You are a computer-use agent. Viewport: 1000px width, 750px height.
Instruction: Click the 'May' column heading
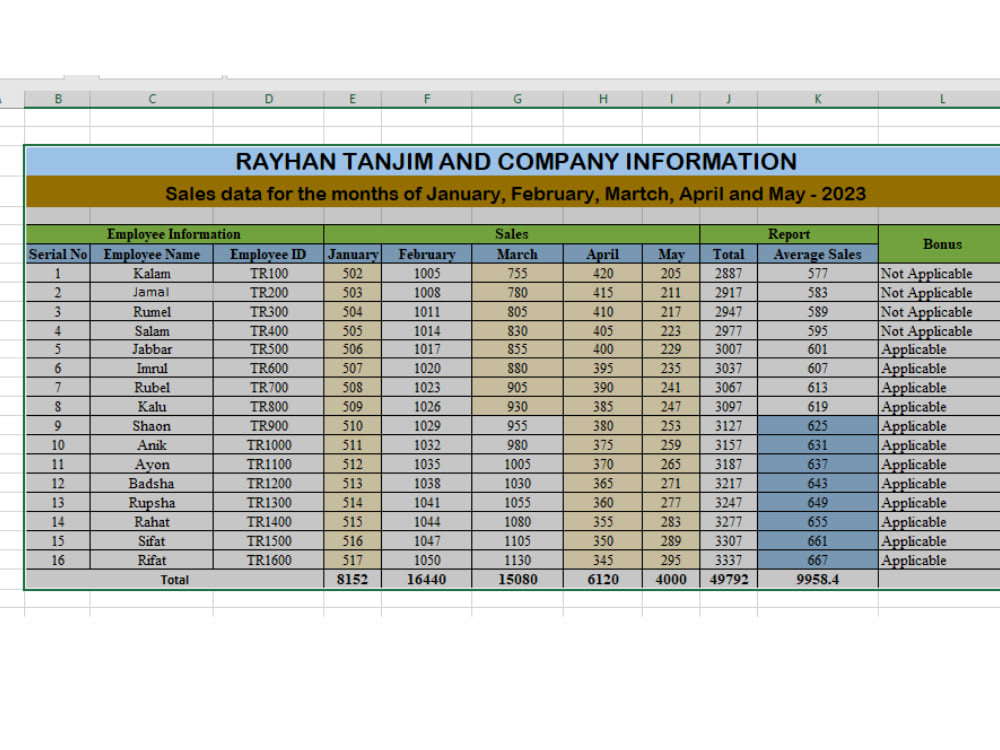coord(671,254)
